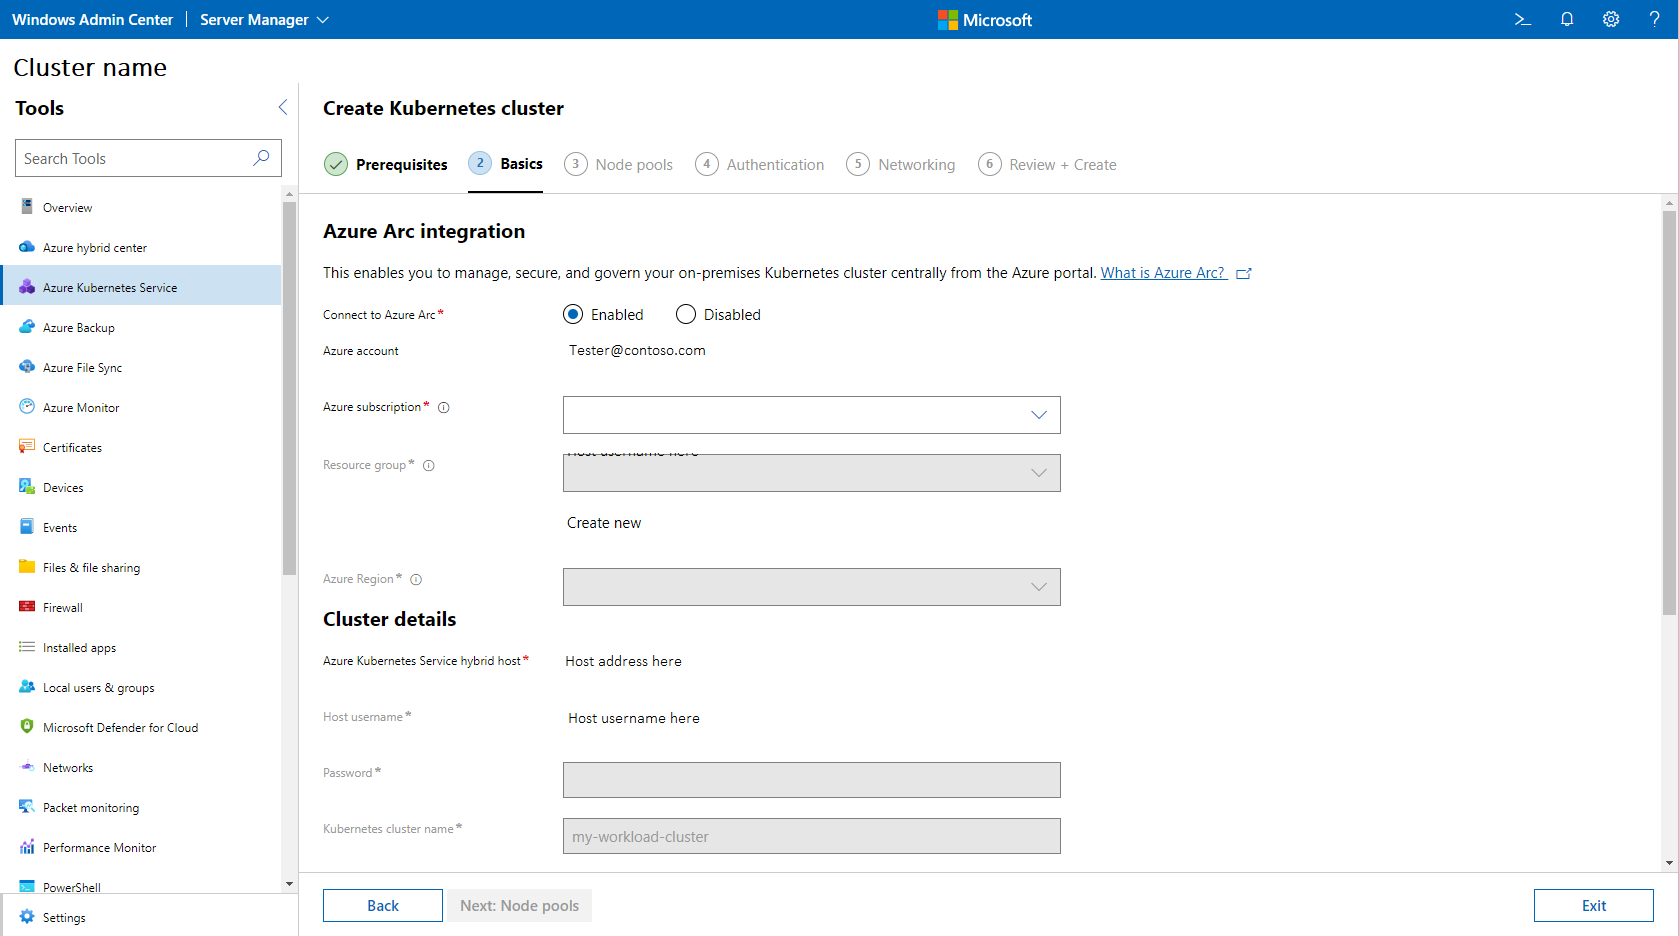The width and height of the screenshot is (1679, 936).
Task: Click the Networks icon
Action: [x=27, y=767]
